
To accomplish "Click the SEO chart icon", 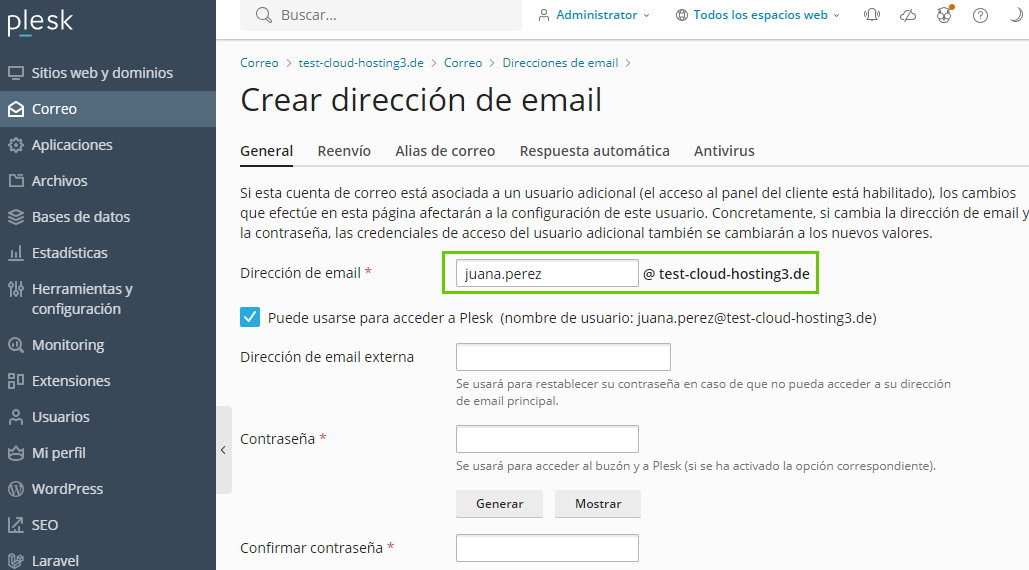I will pos(16,525).
